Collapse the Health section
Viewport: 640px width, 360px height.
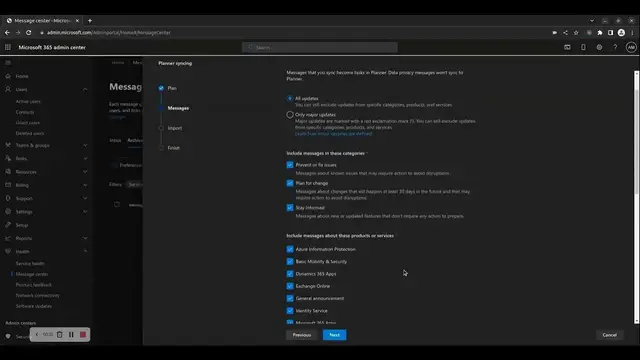click(85, 251)
